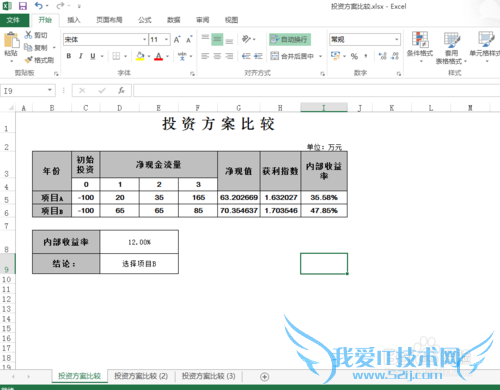Viewport: 500px width, 390px height.
Task: Switch to the View tab
Action: (x=231, y=20)
